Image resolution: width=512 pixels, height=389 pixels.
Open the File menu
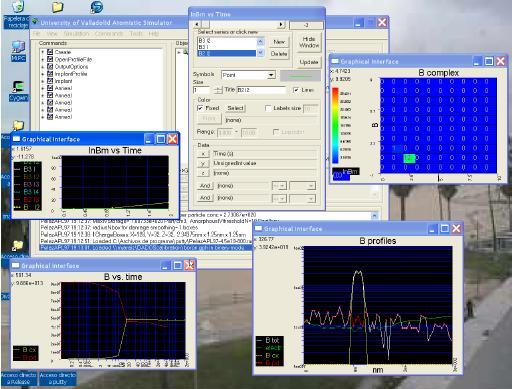click(x=36, y=34)
